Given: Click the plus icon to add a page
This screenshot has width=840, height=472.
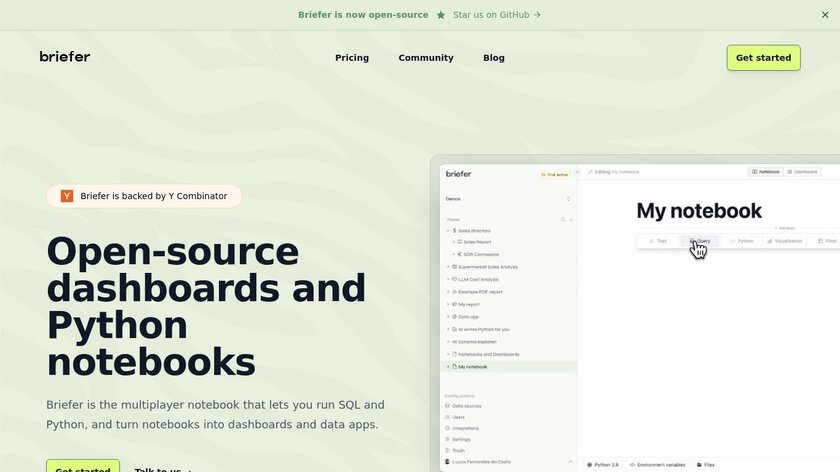Looking at the screenshot, I should pyautogui.click(x=571, y=220).
